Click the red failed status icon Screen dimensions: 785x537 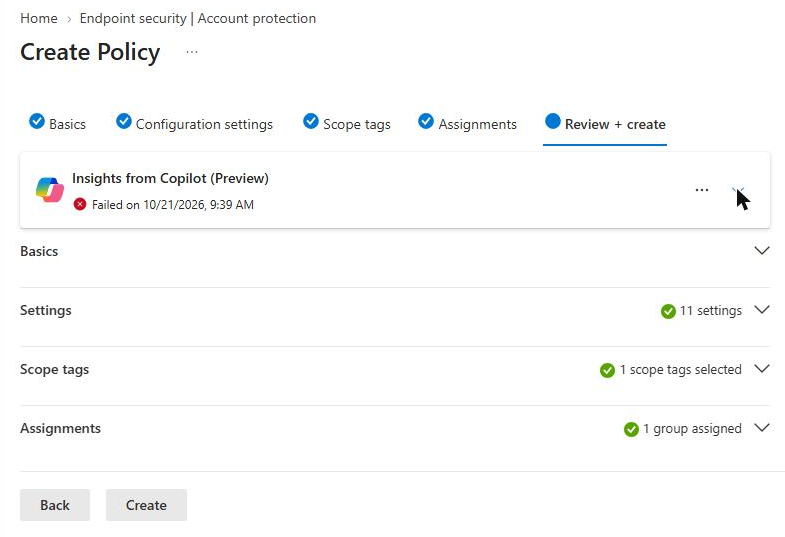pyautogui.click(x=80, y=204)
